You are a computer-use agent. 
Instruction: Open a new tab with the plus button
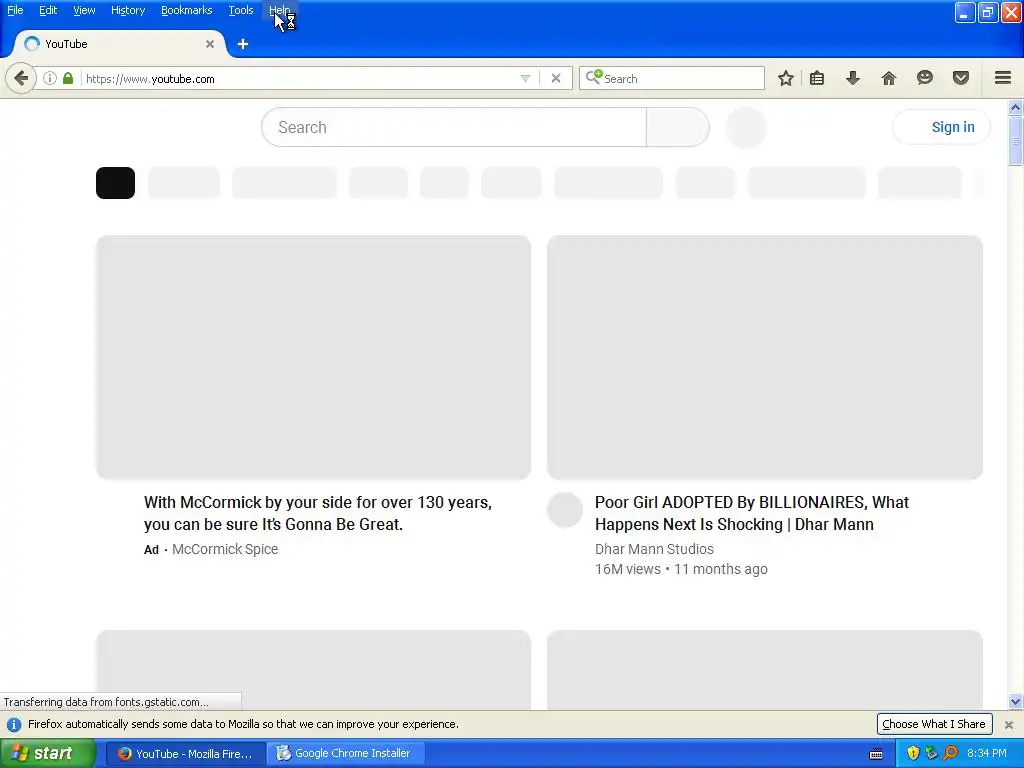243,44
